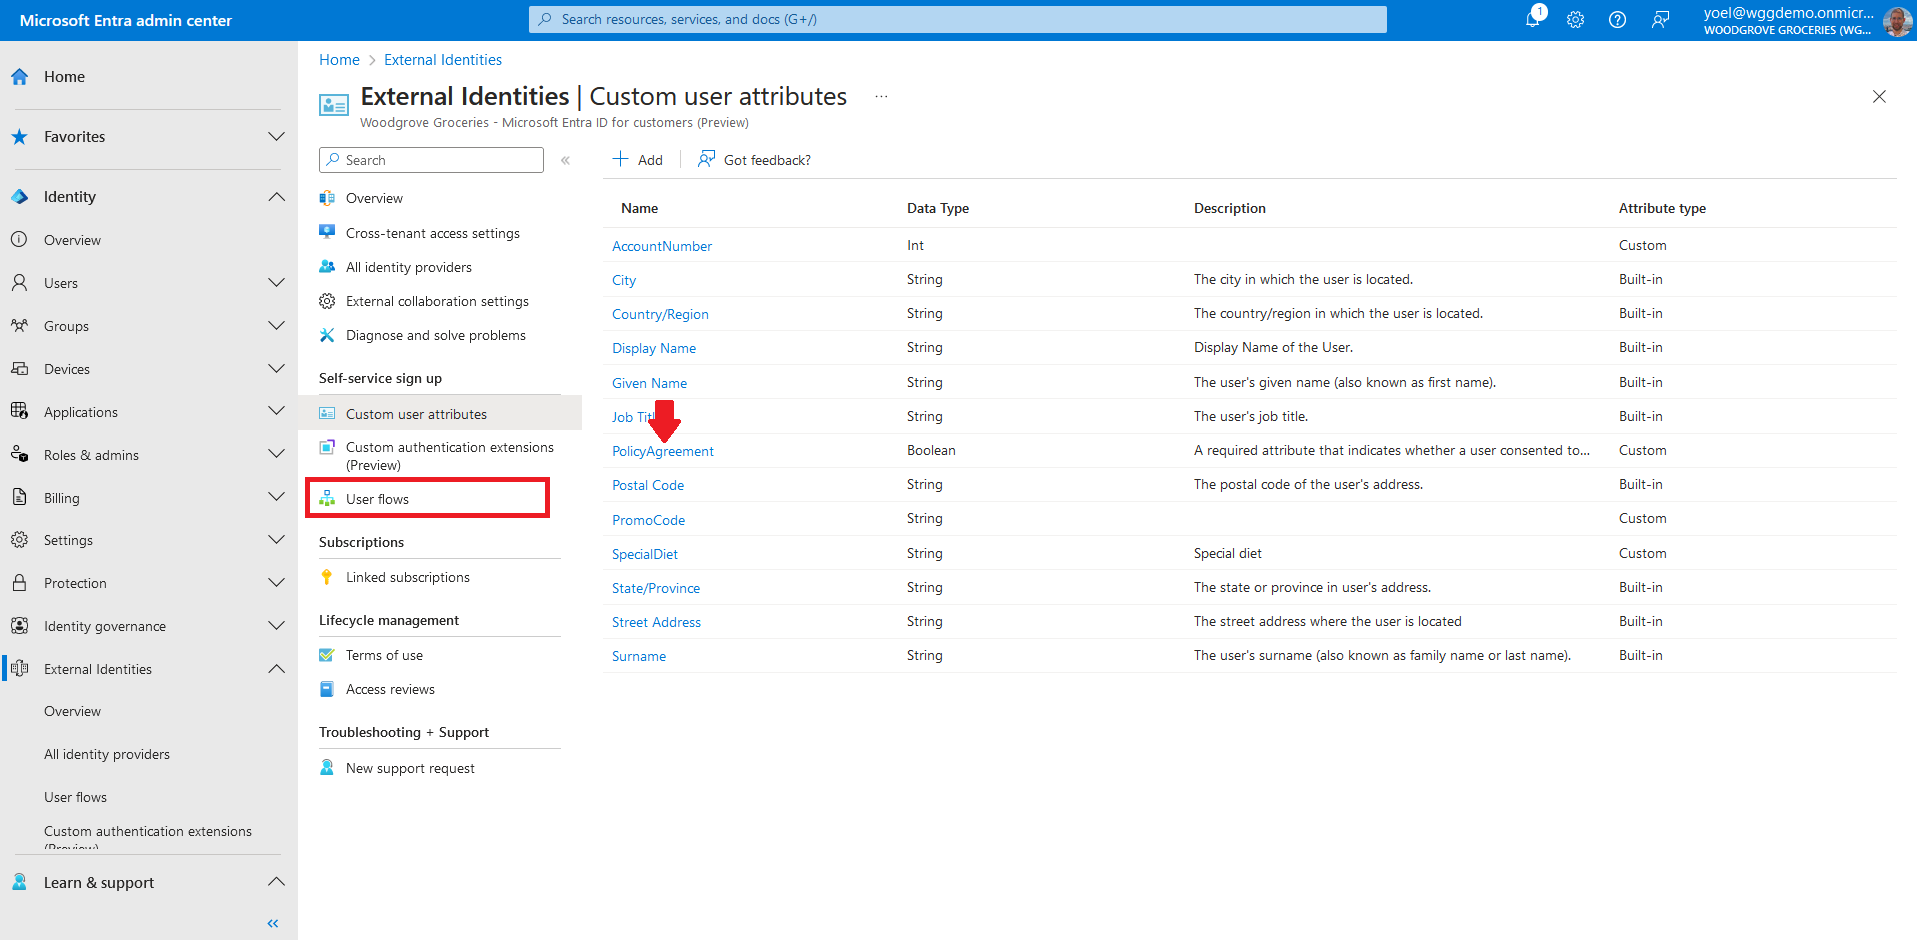
Task: Click the help question mark icon
Action: 1617,20
